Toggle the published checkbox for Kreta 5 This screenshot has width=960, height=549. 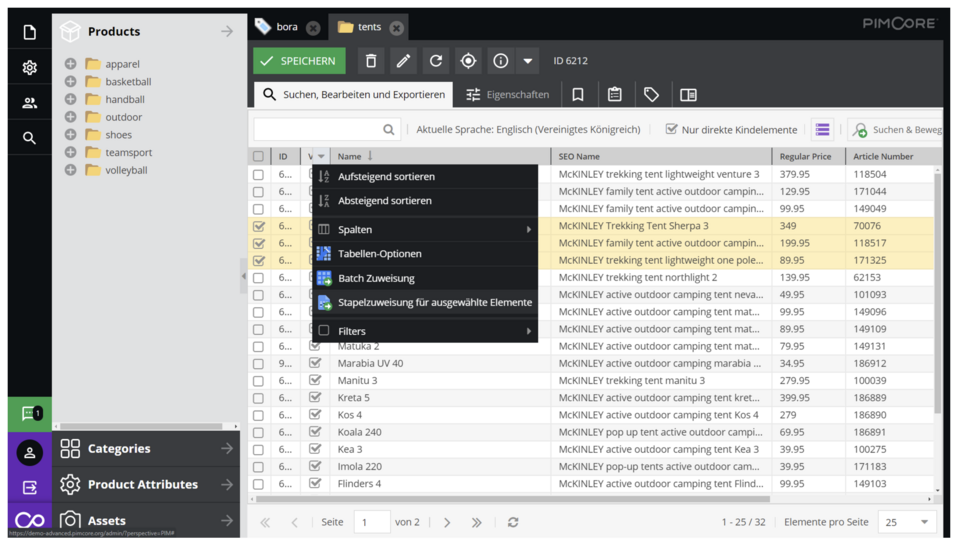[315, 397]
